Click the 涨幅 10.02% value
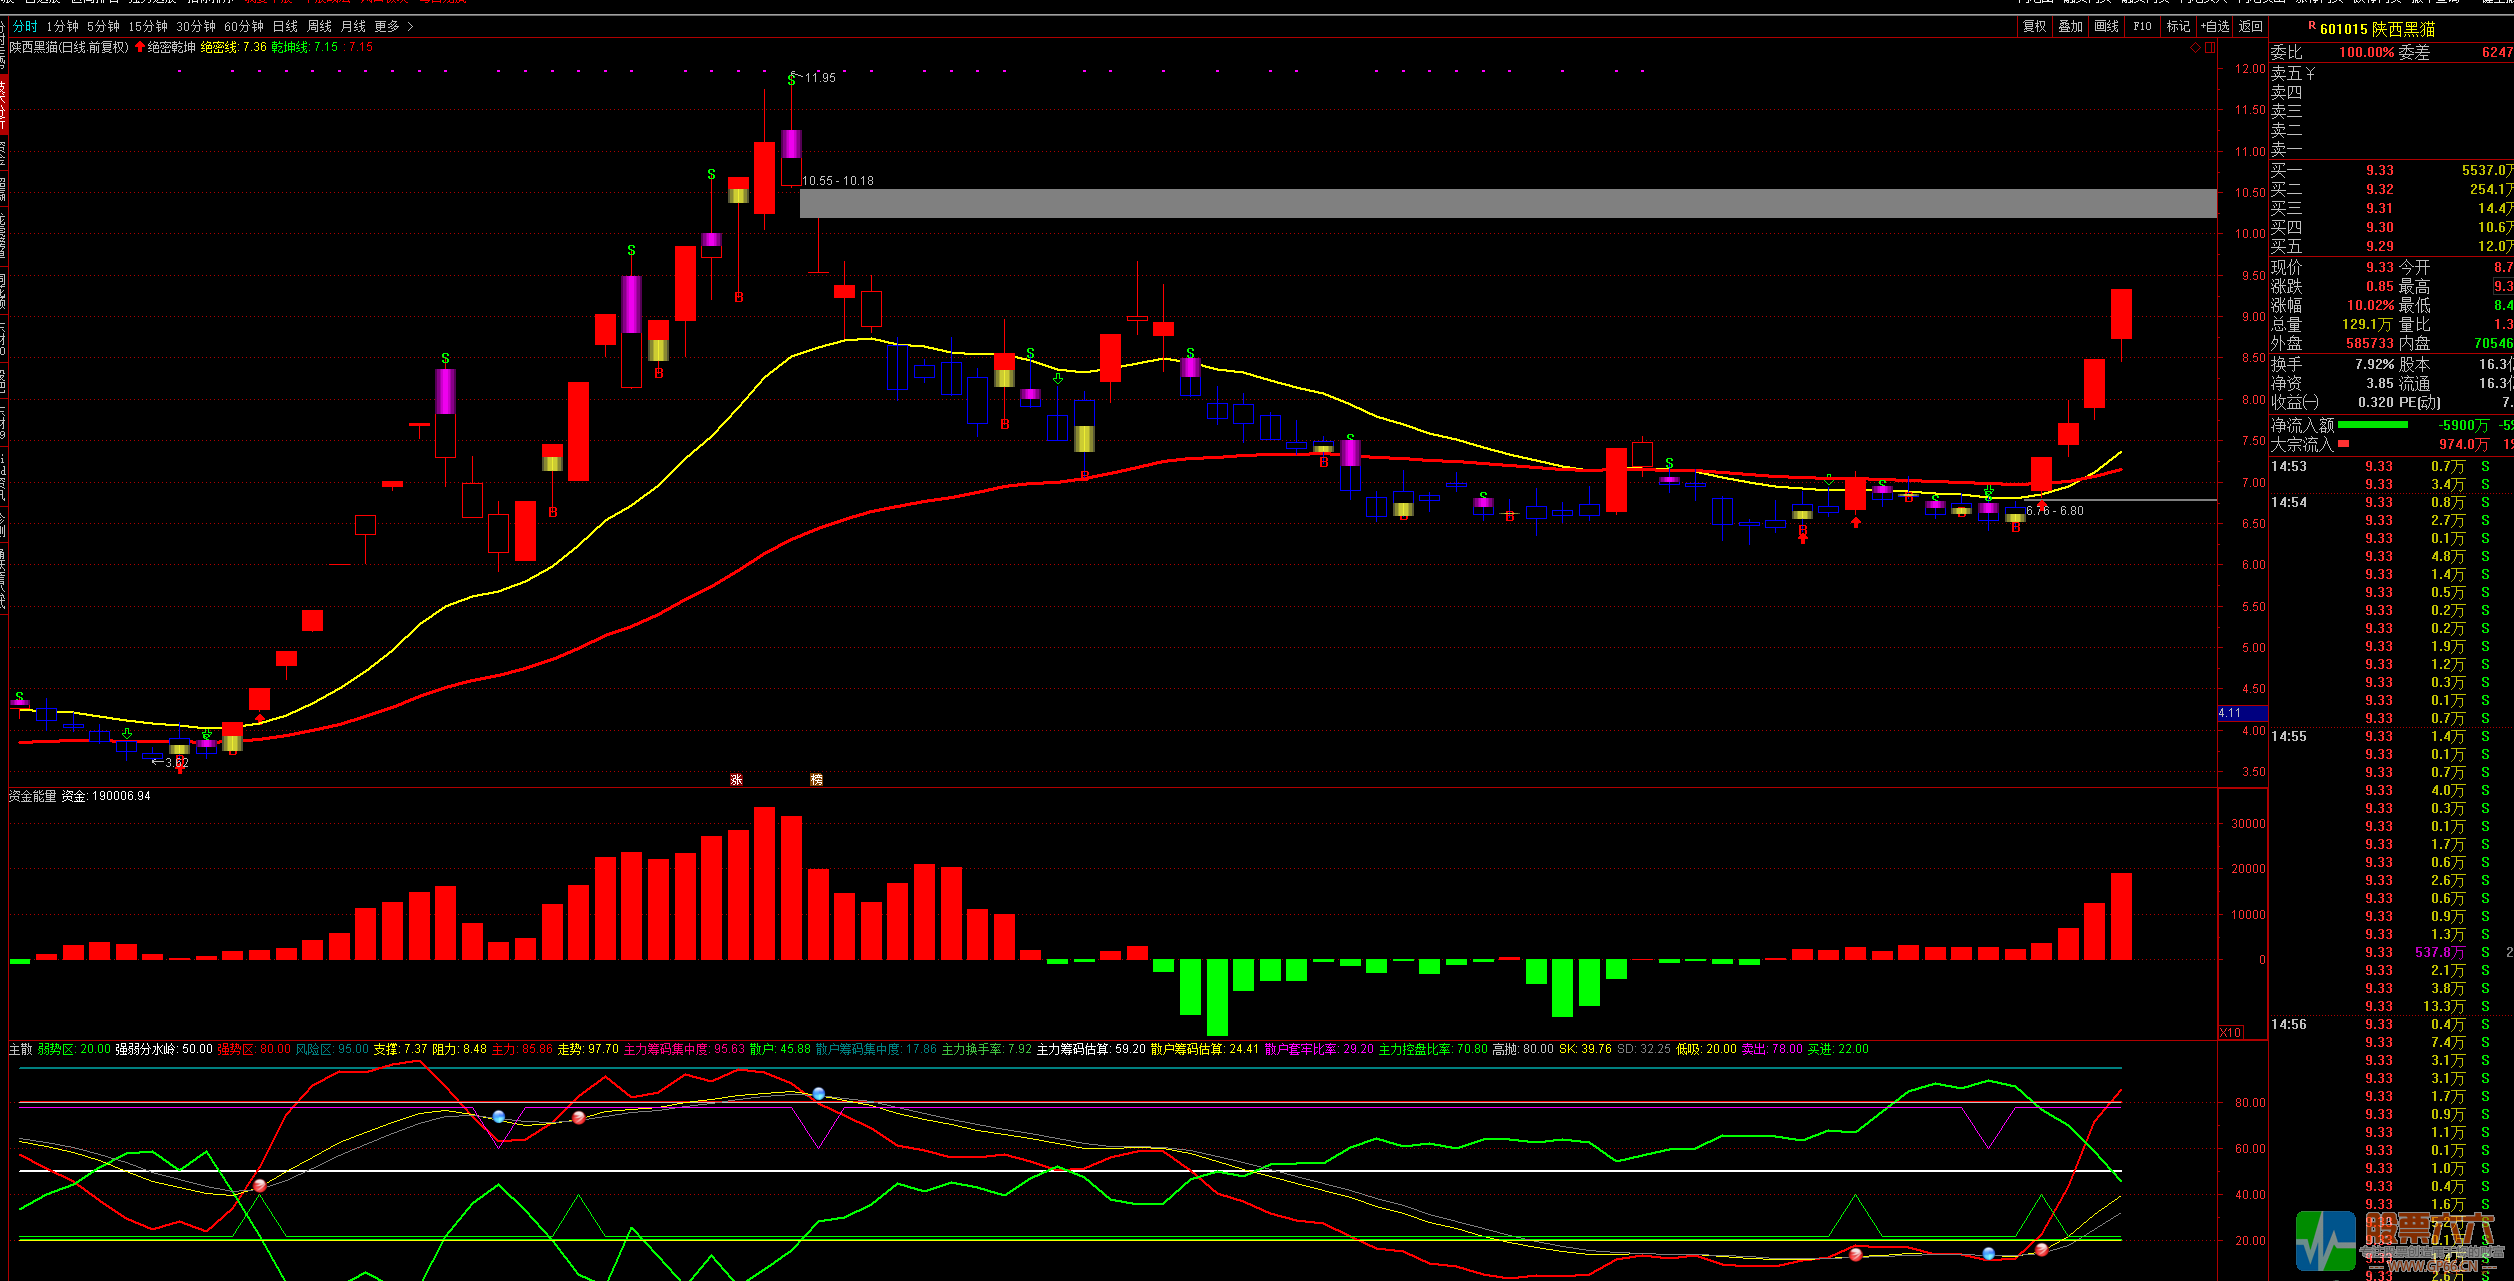 [2370, 305]
